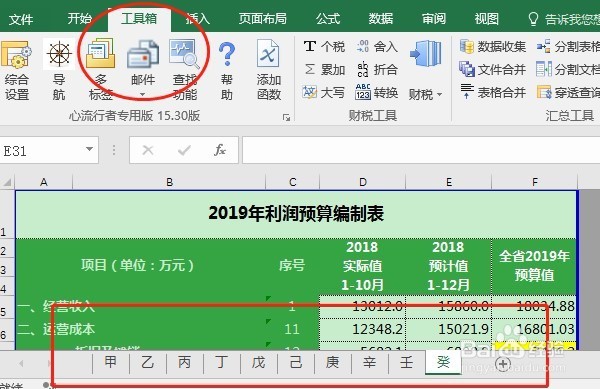Select column D header
Viewport: 600px width, 389px height.
point(362,182)
